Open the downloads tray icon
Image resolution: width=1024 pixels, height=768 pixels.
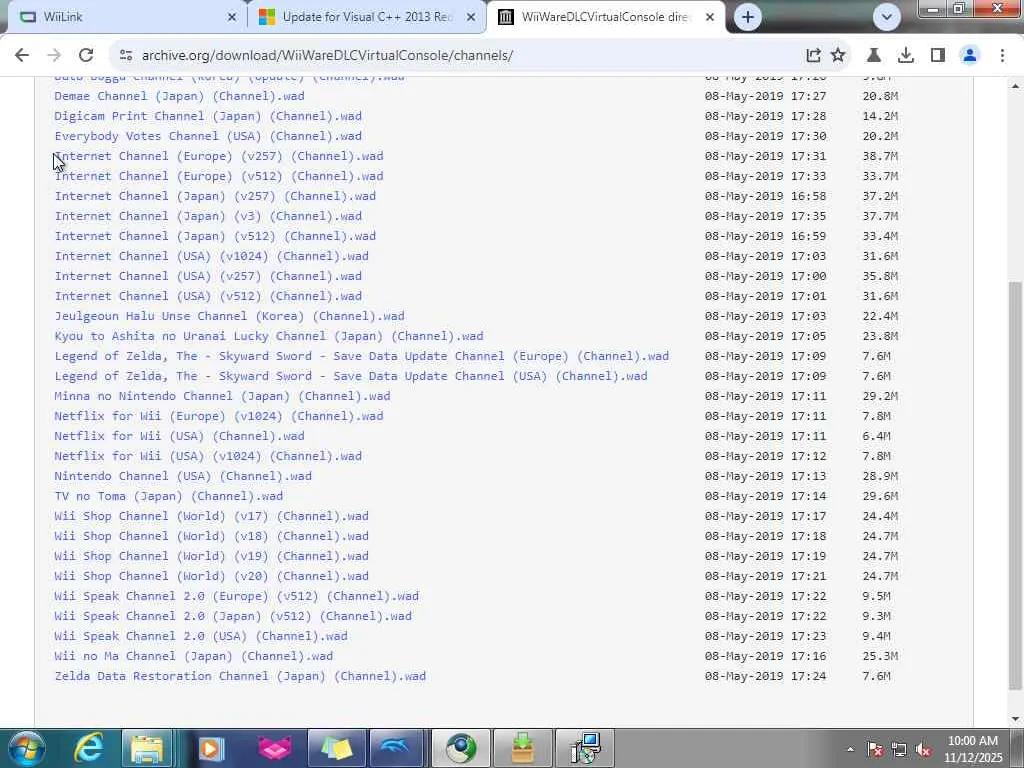tap(906, 56)
